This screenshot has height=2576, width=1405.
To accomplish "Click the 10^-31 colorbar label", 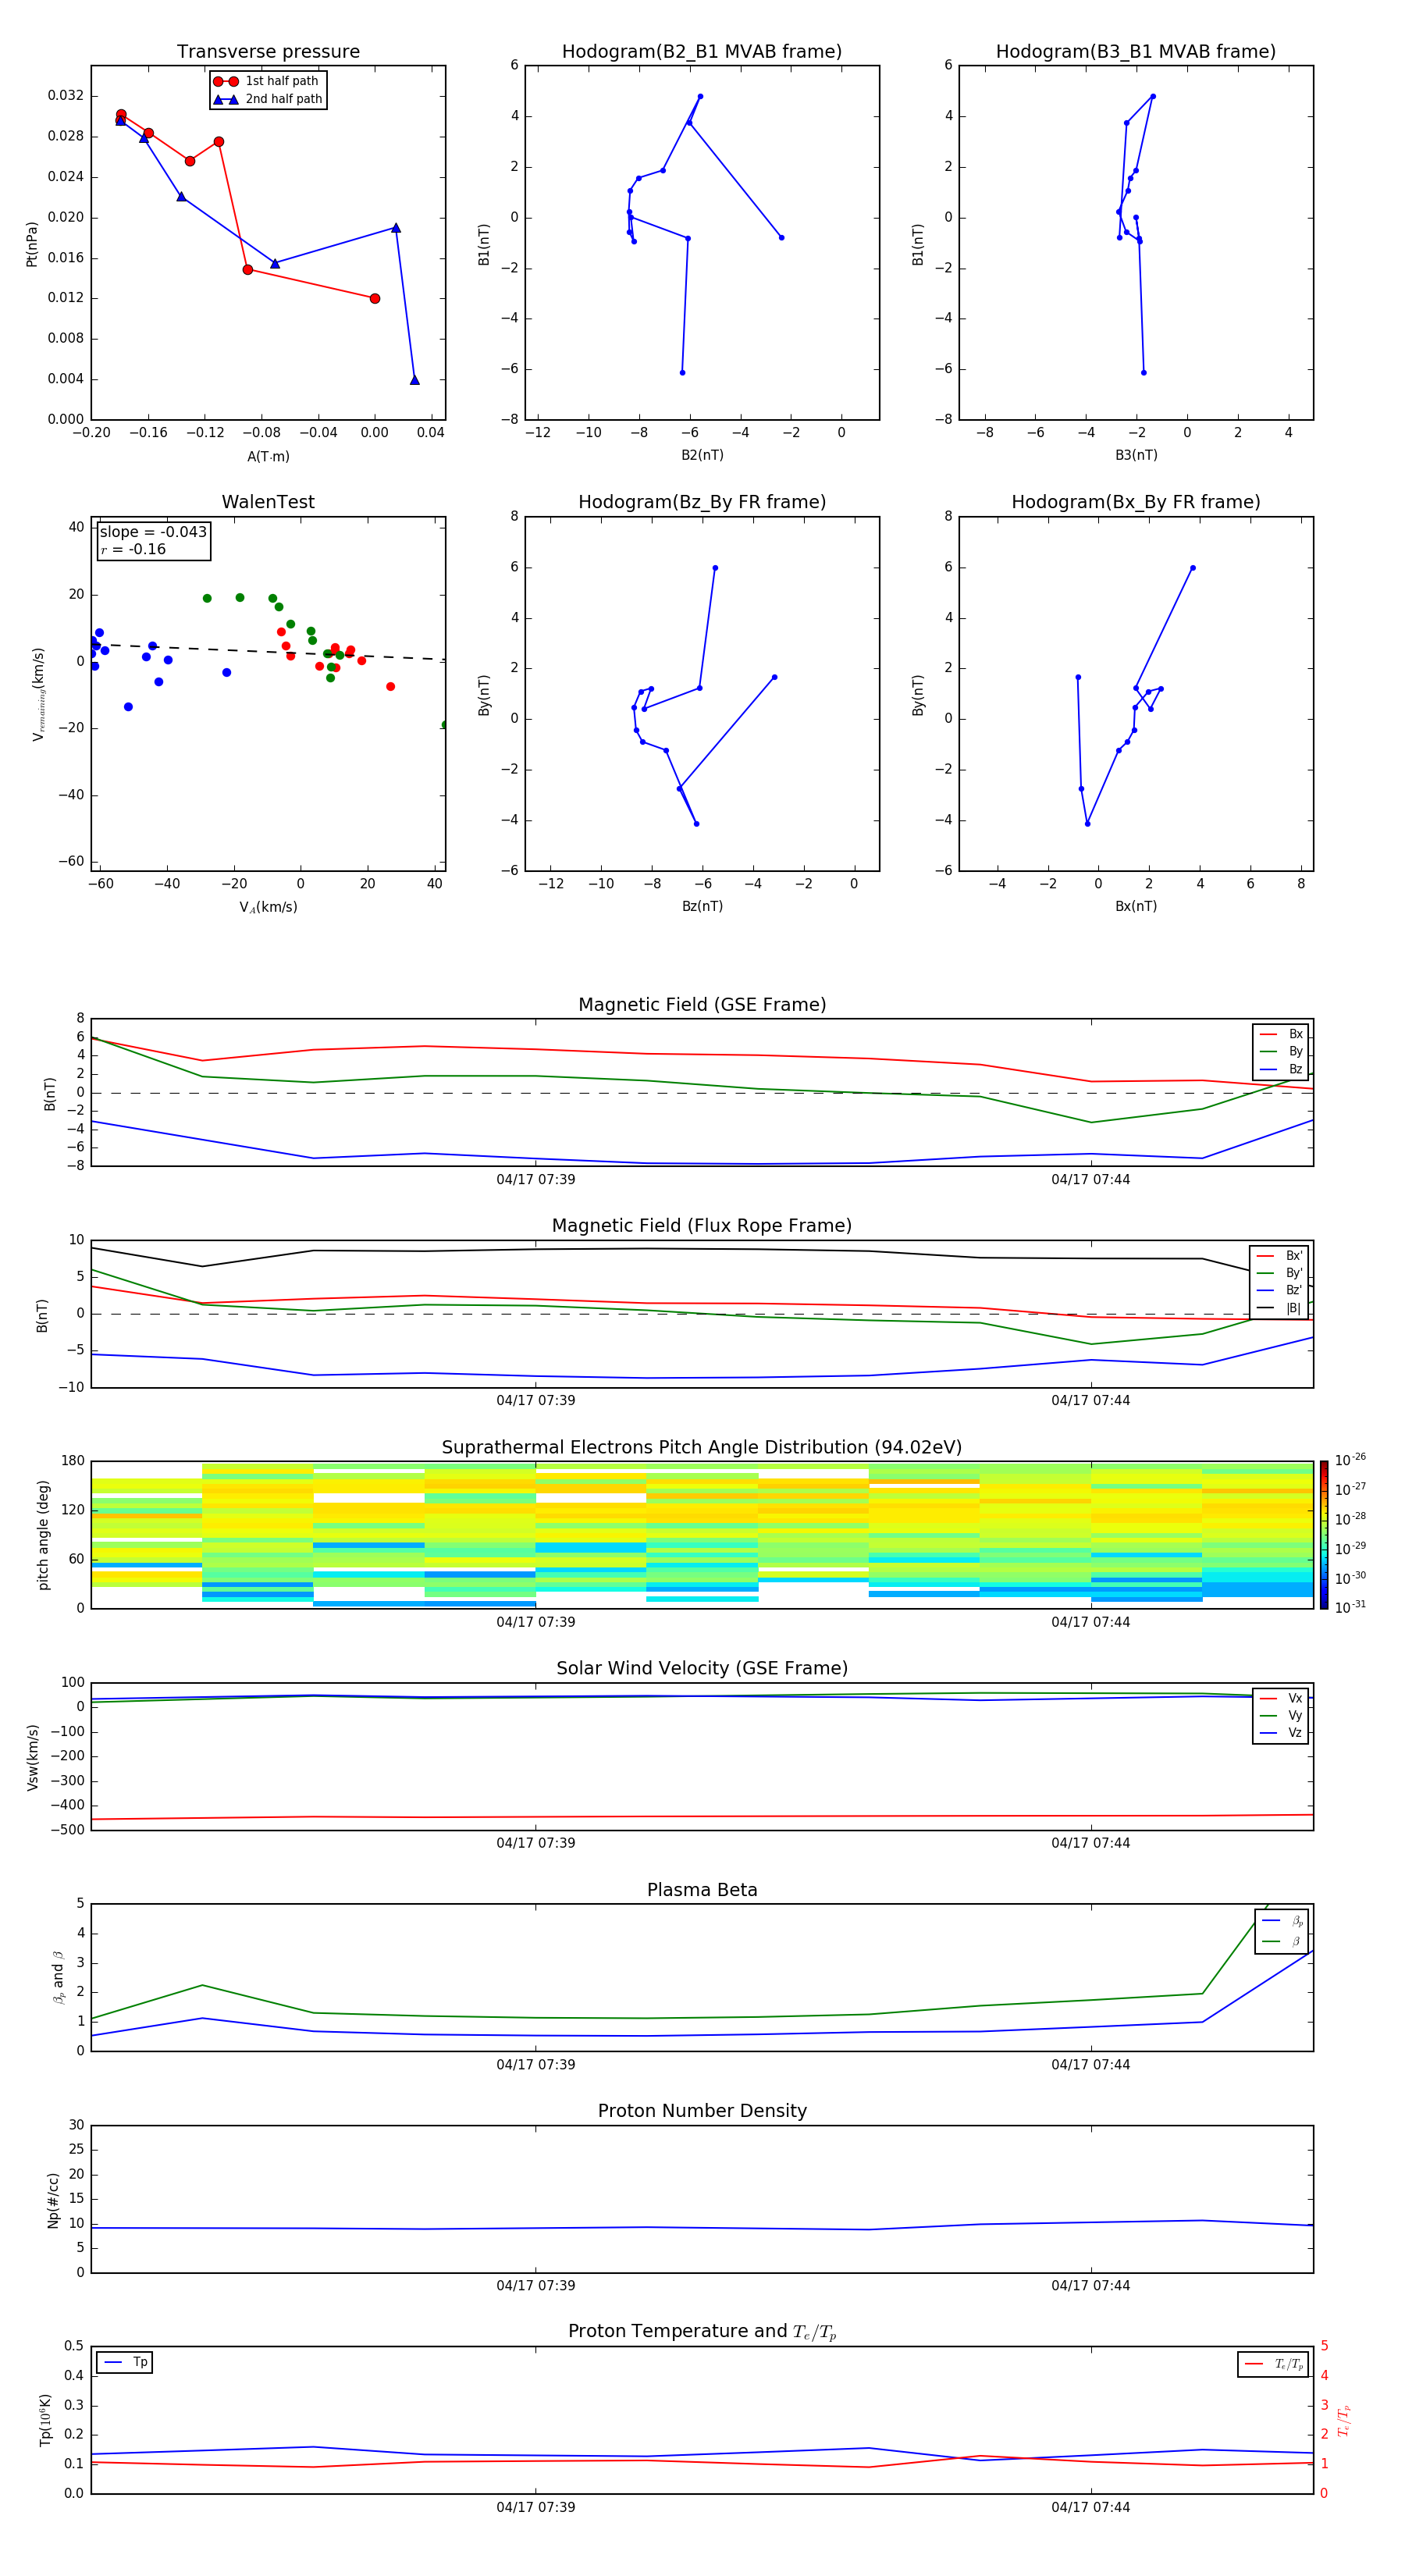I will pyautogui.click(x=1350, y=1608).
